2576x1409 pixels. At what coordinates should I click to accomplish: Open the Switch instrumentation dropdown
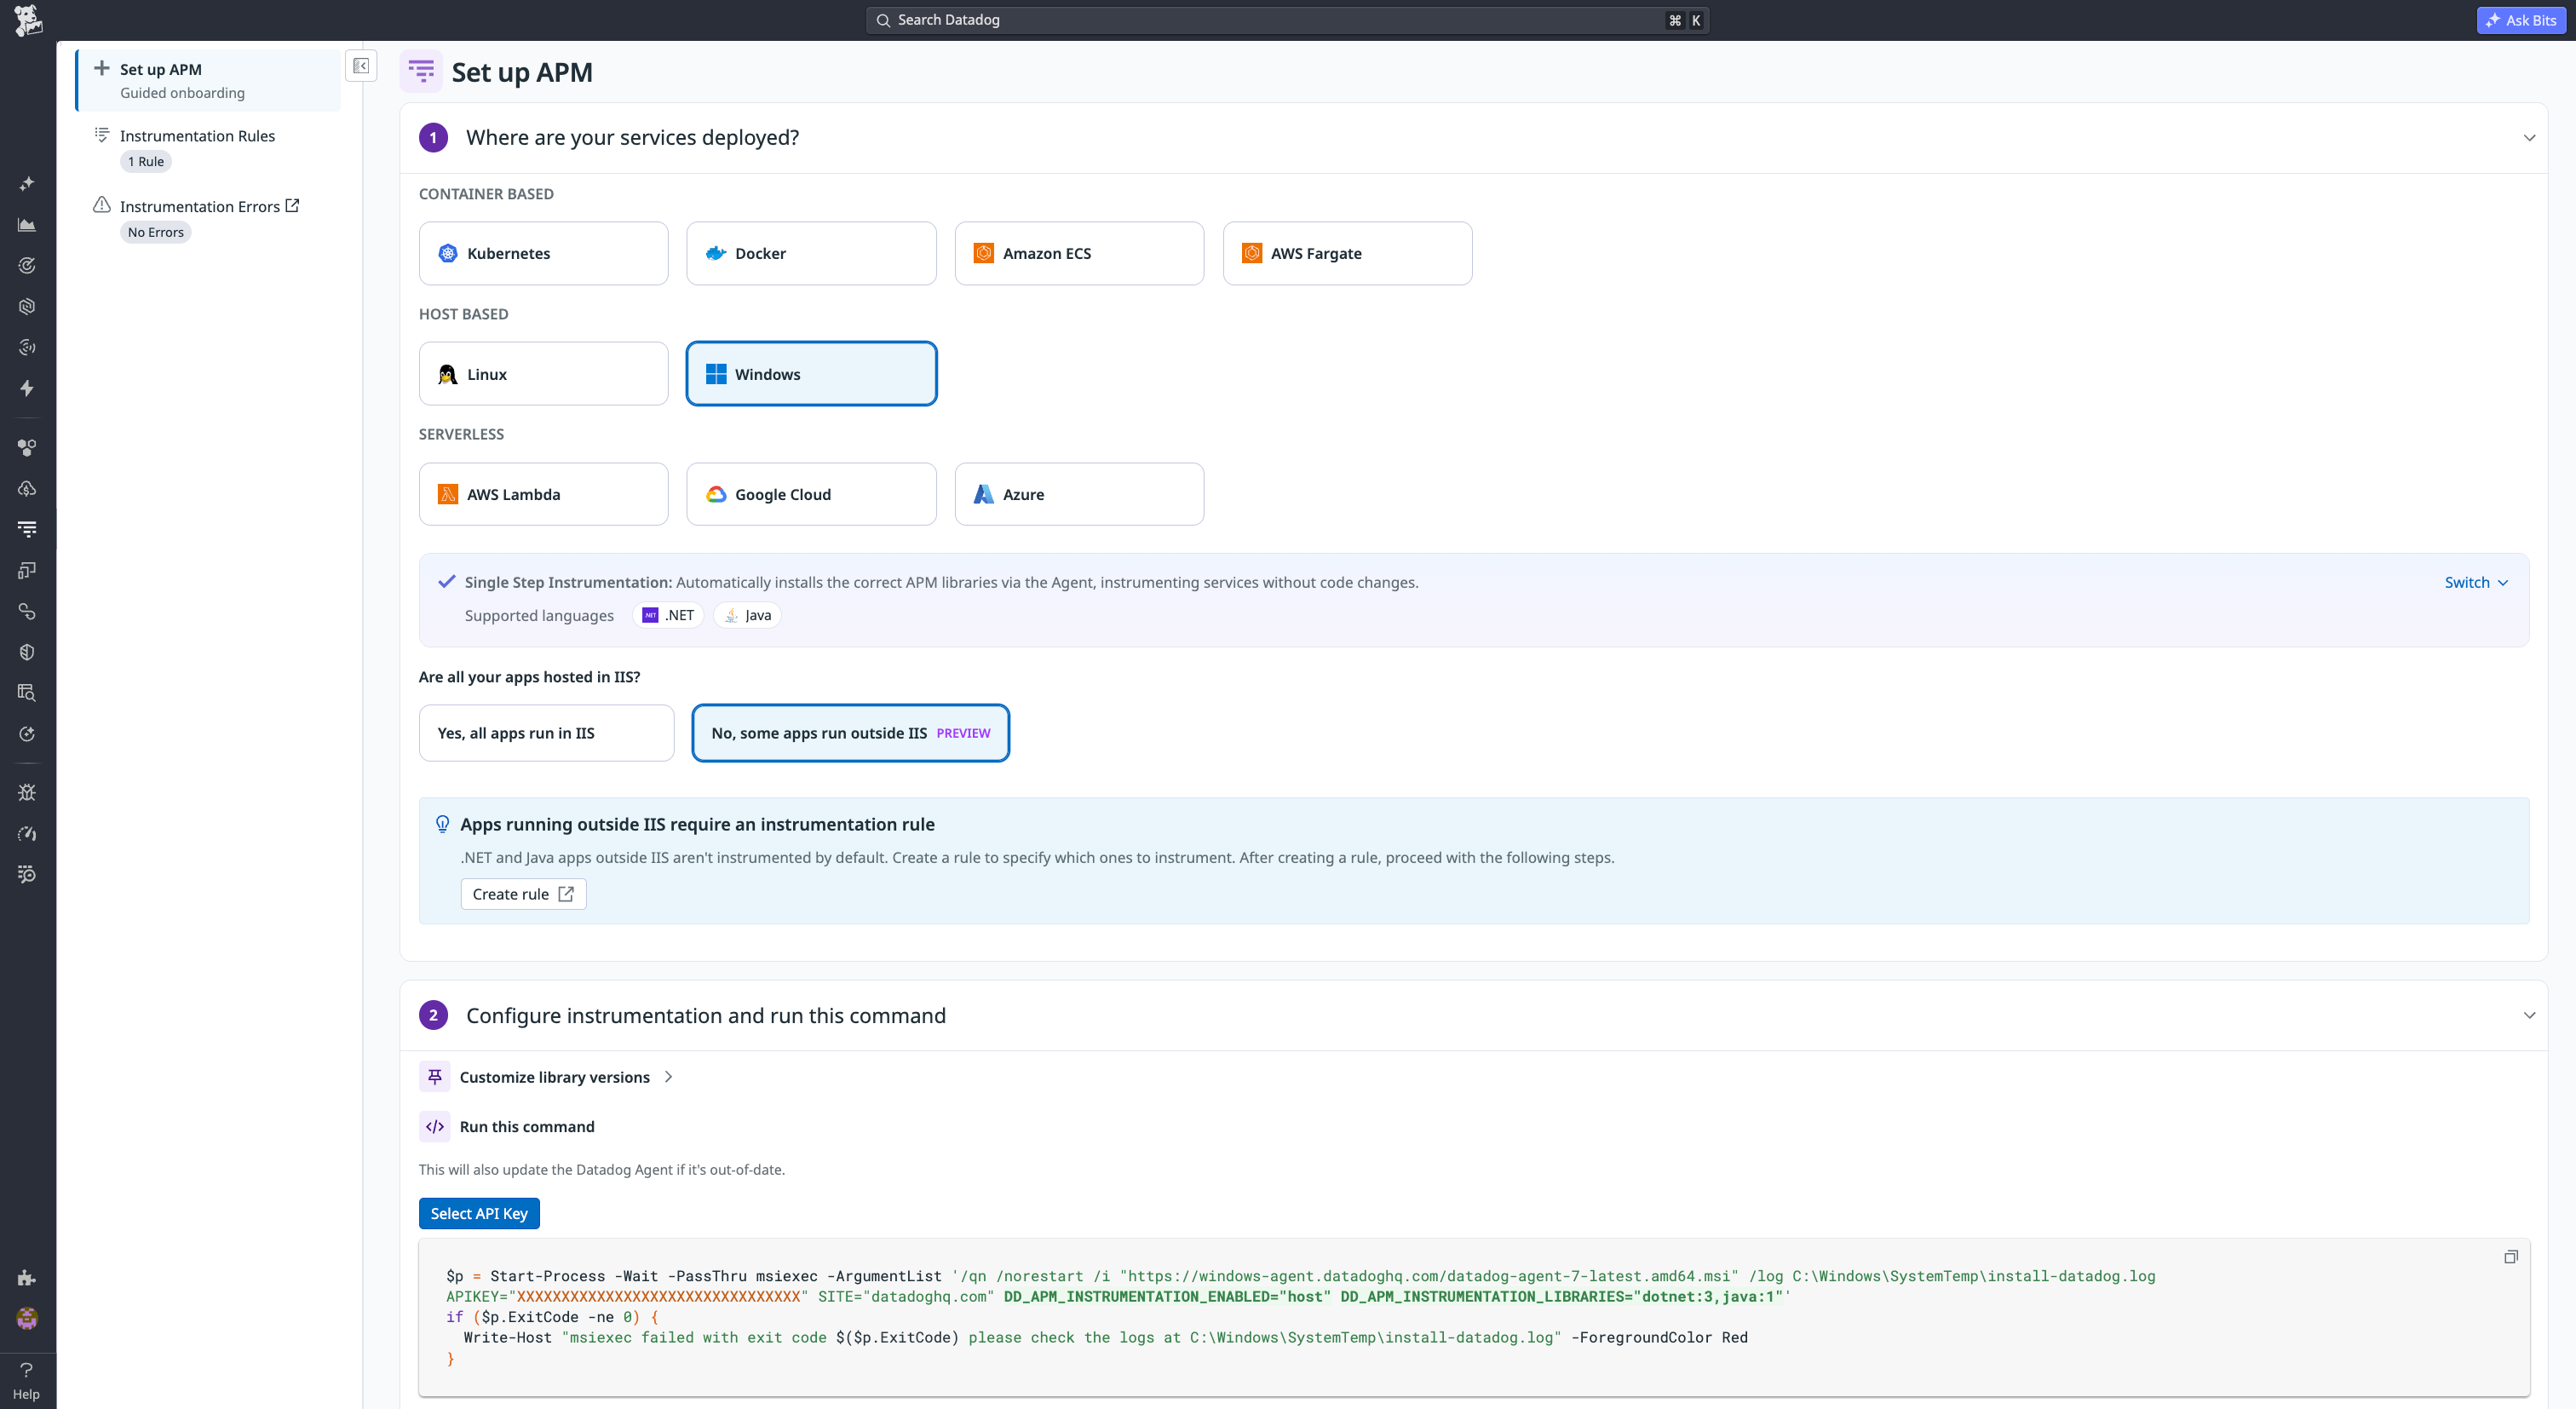(2476, 583)
